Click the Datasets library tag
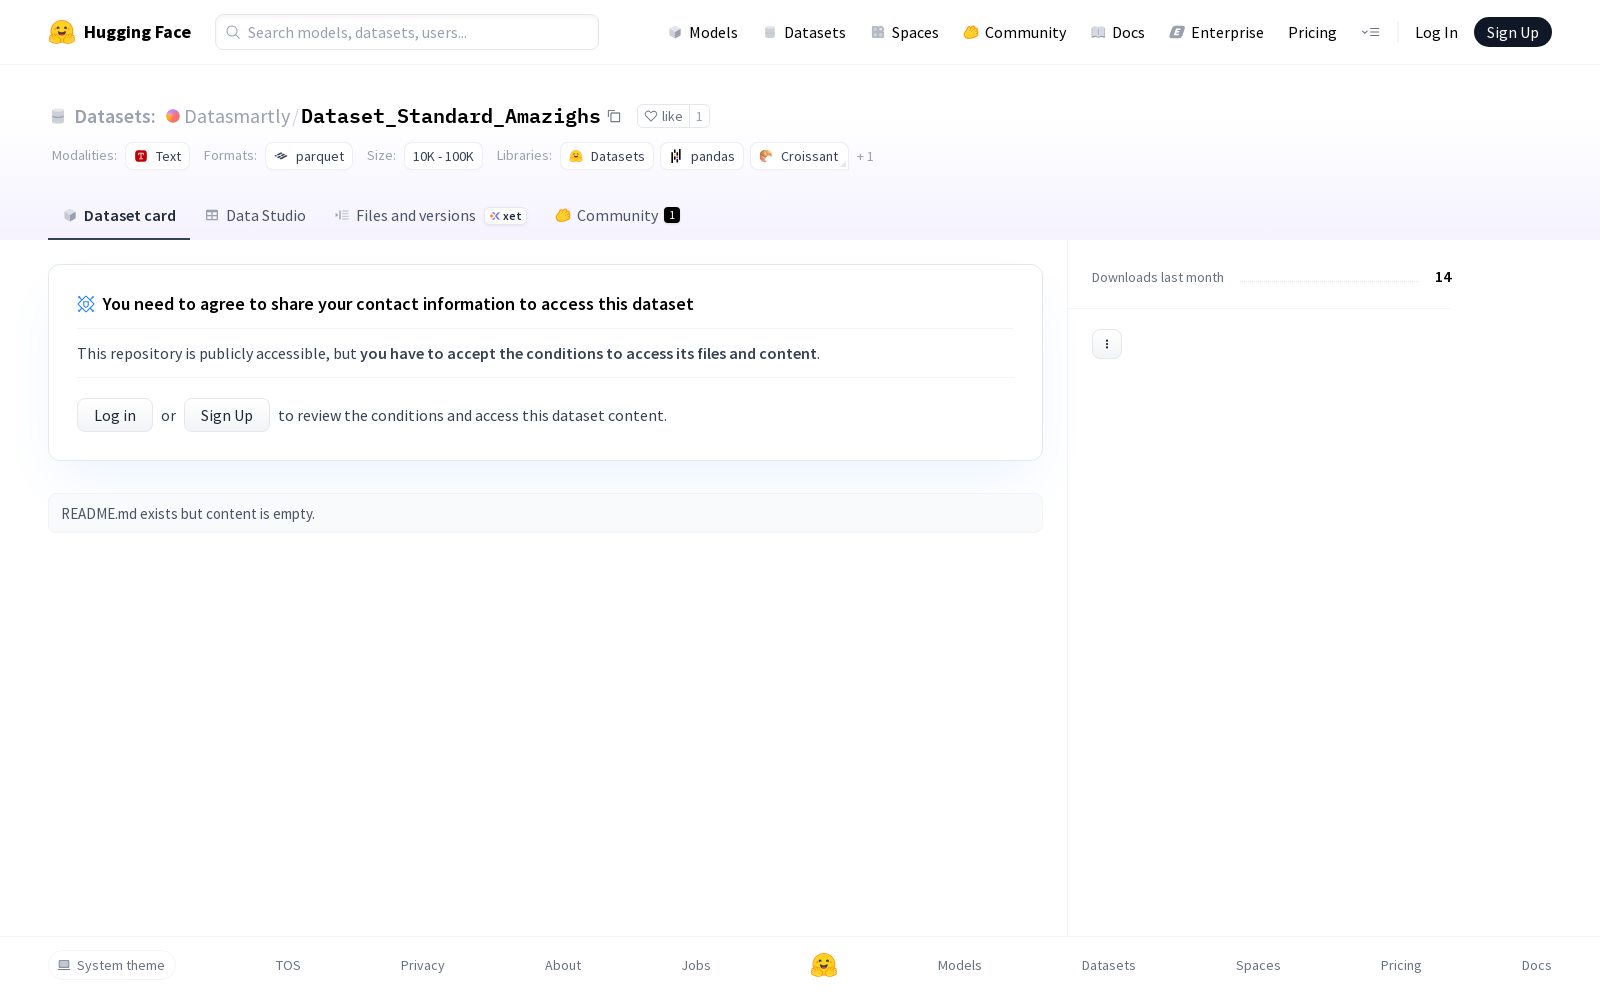Viewport: 1600px width, 1000px height. point(607,156)
